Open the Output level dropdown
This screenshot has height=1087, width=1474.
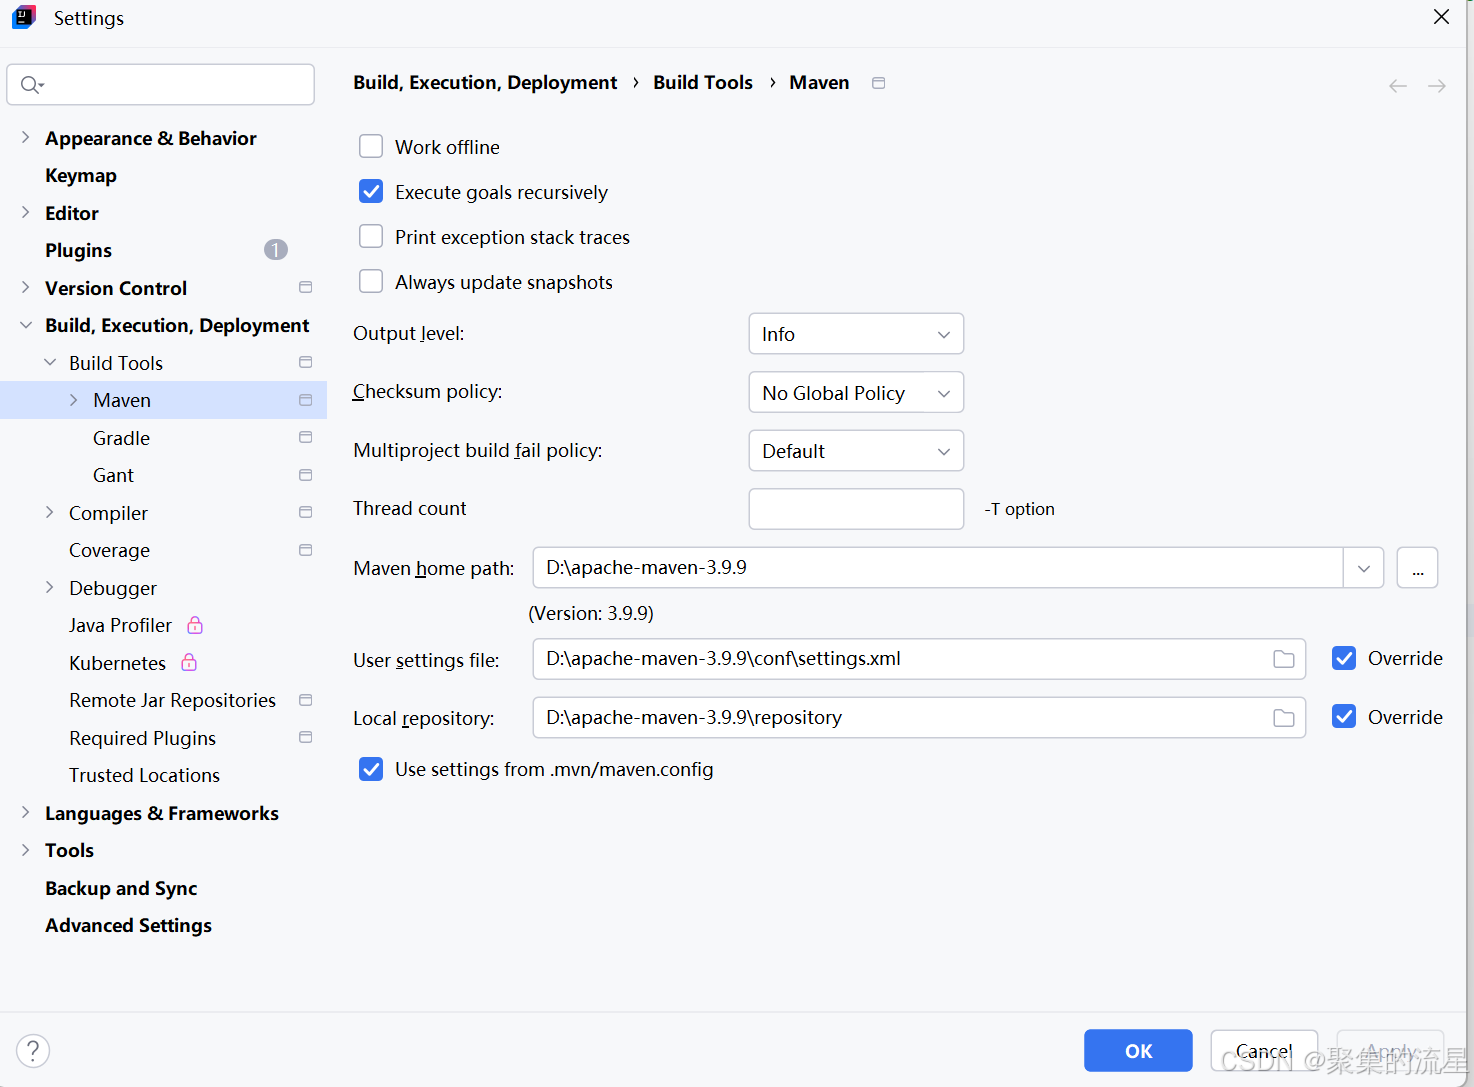855,333
